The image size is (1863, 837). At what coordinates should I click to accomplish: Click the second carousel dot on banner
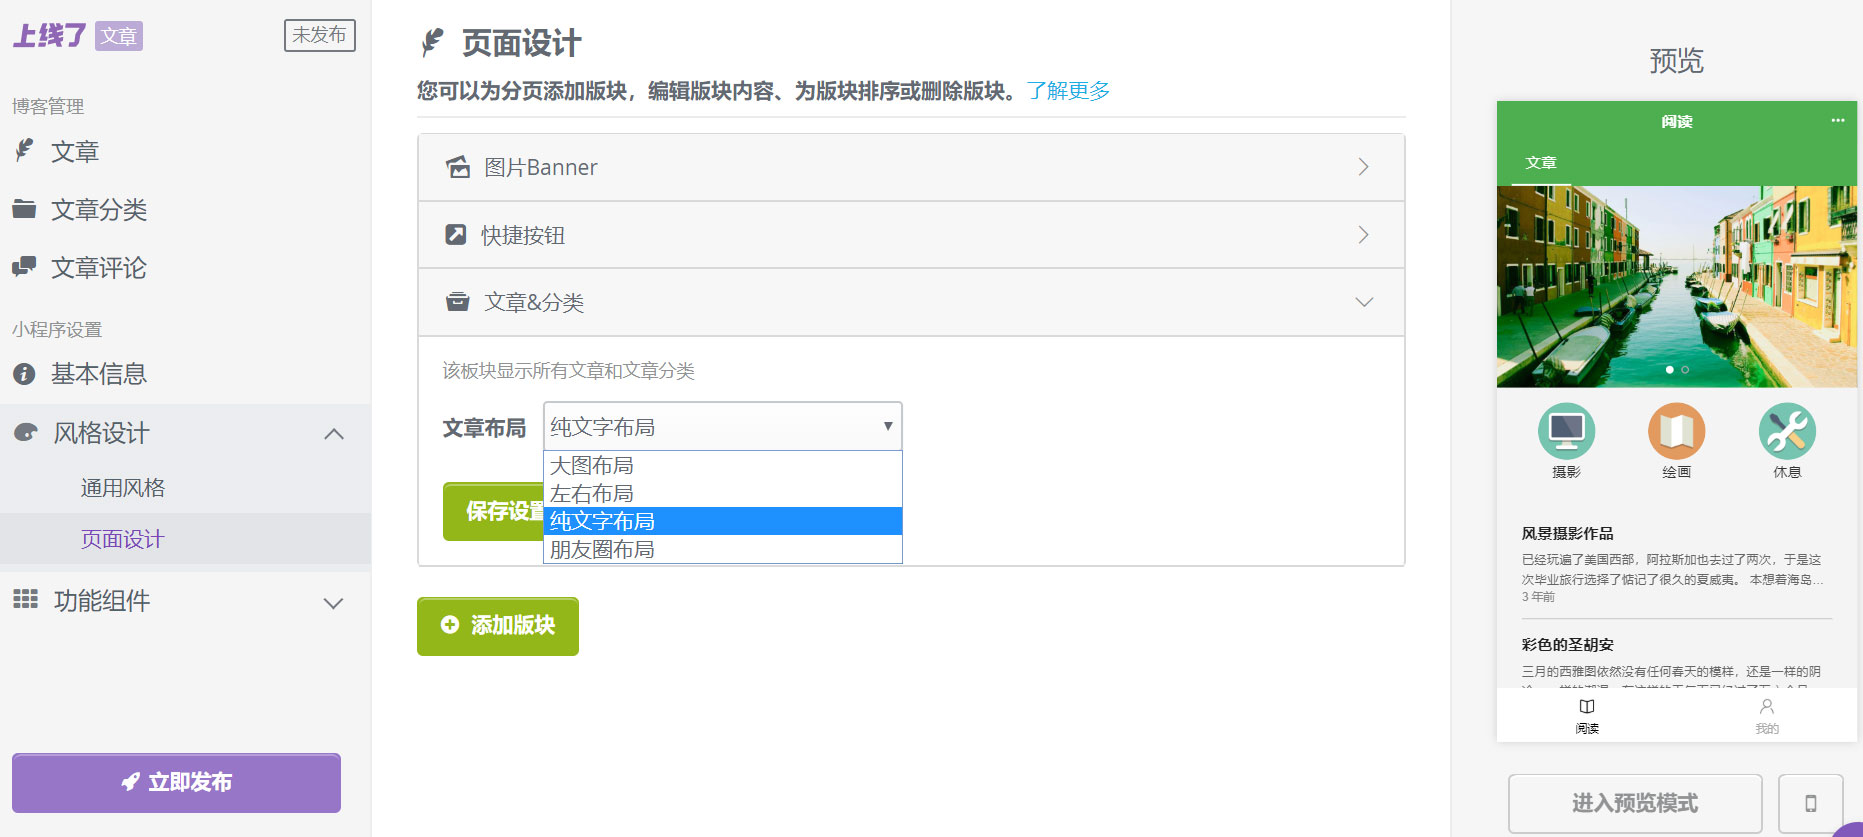point(1685,370)
